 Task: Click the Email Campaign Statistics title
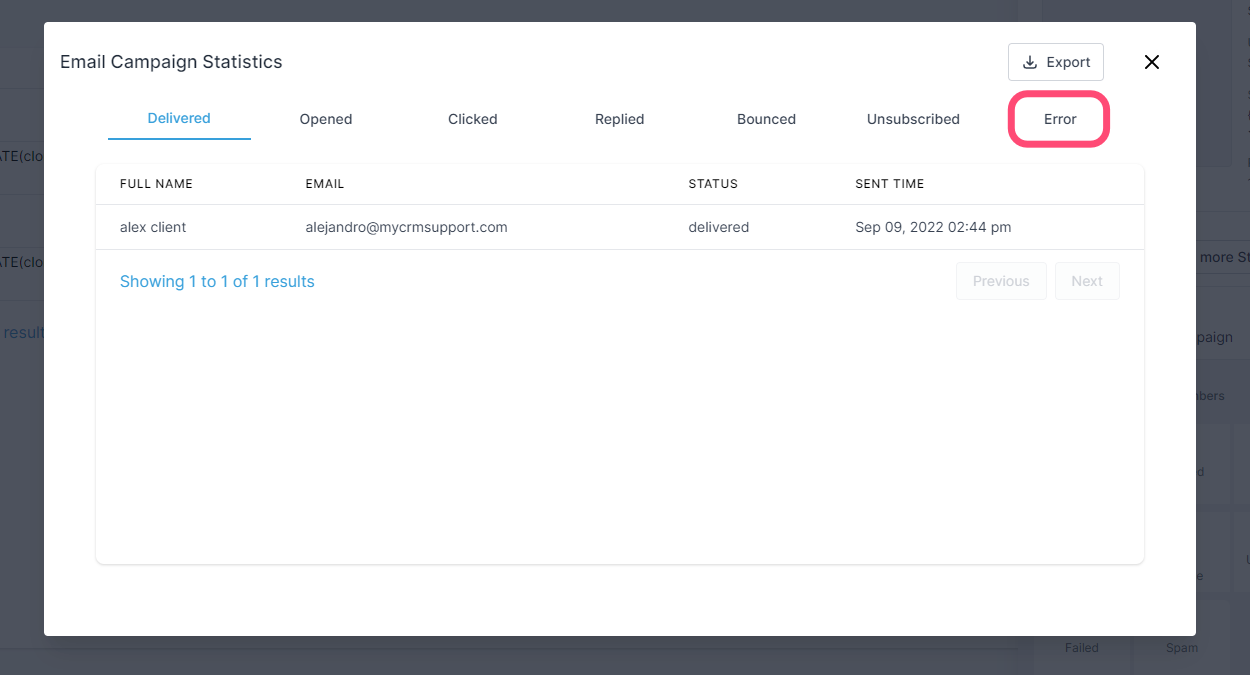[x=171, y=62]
